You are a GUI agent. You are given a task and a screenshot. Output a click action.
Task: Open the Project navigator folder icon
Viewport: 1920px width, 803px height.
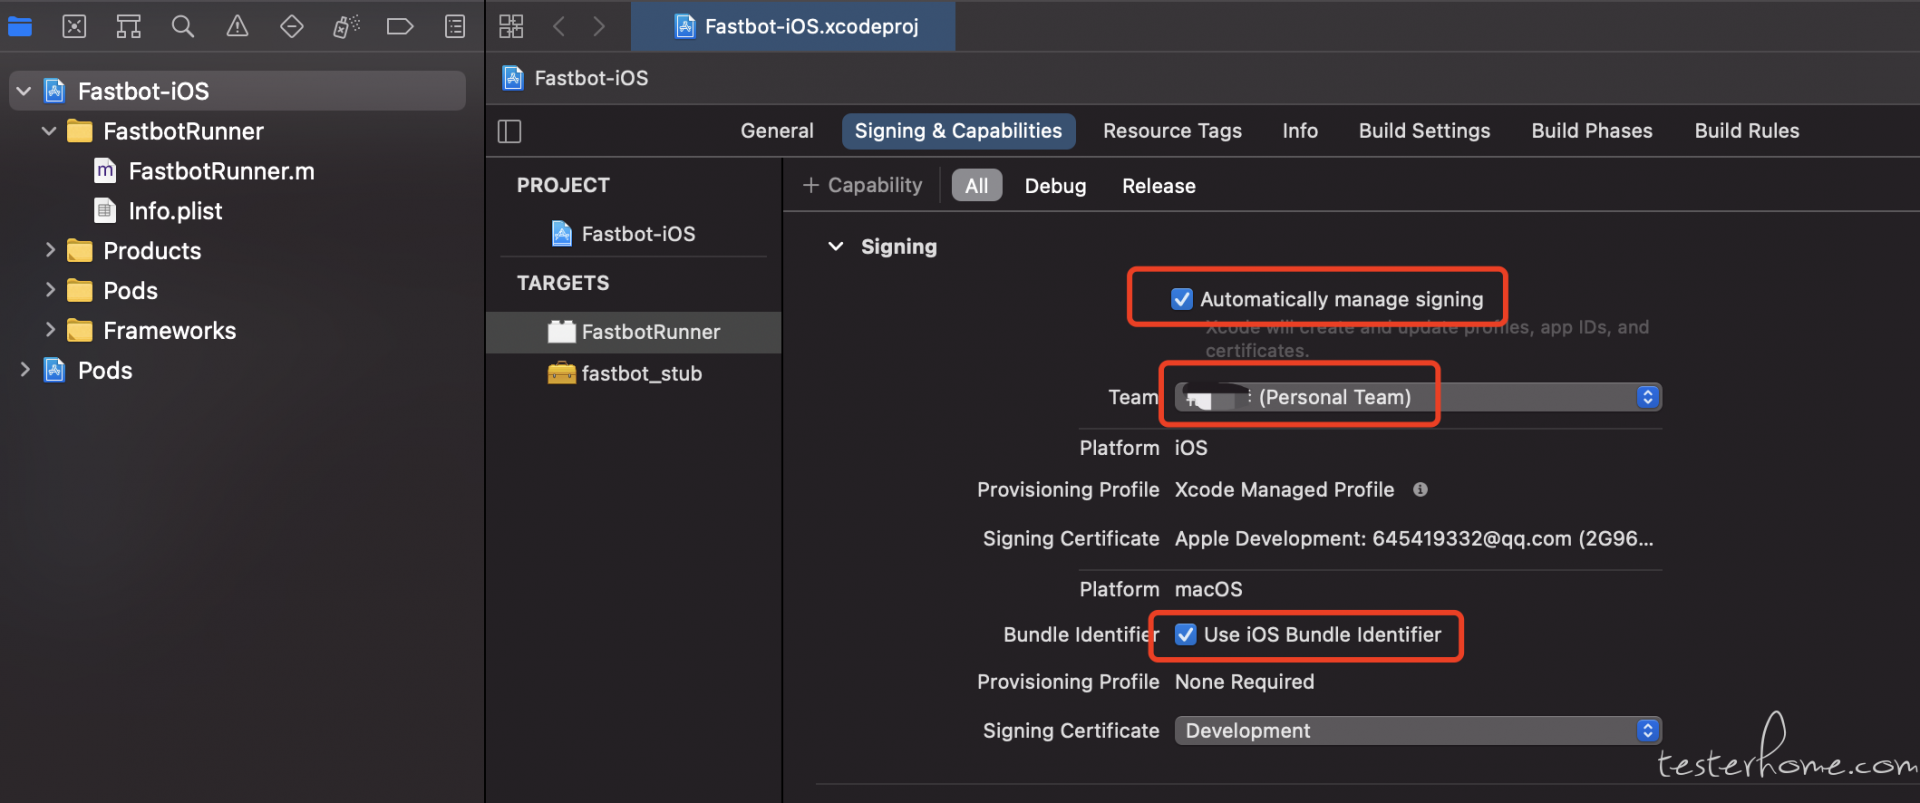(x=20, y=27)
